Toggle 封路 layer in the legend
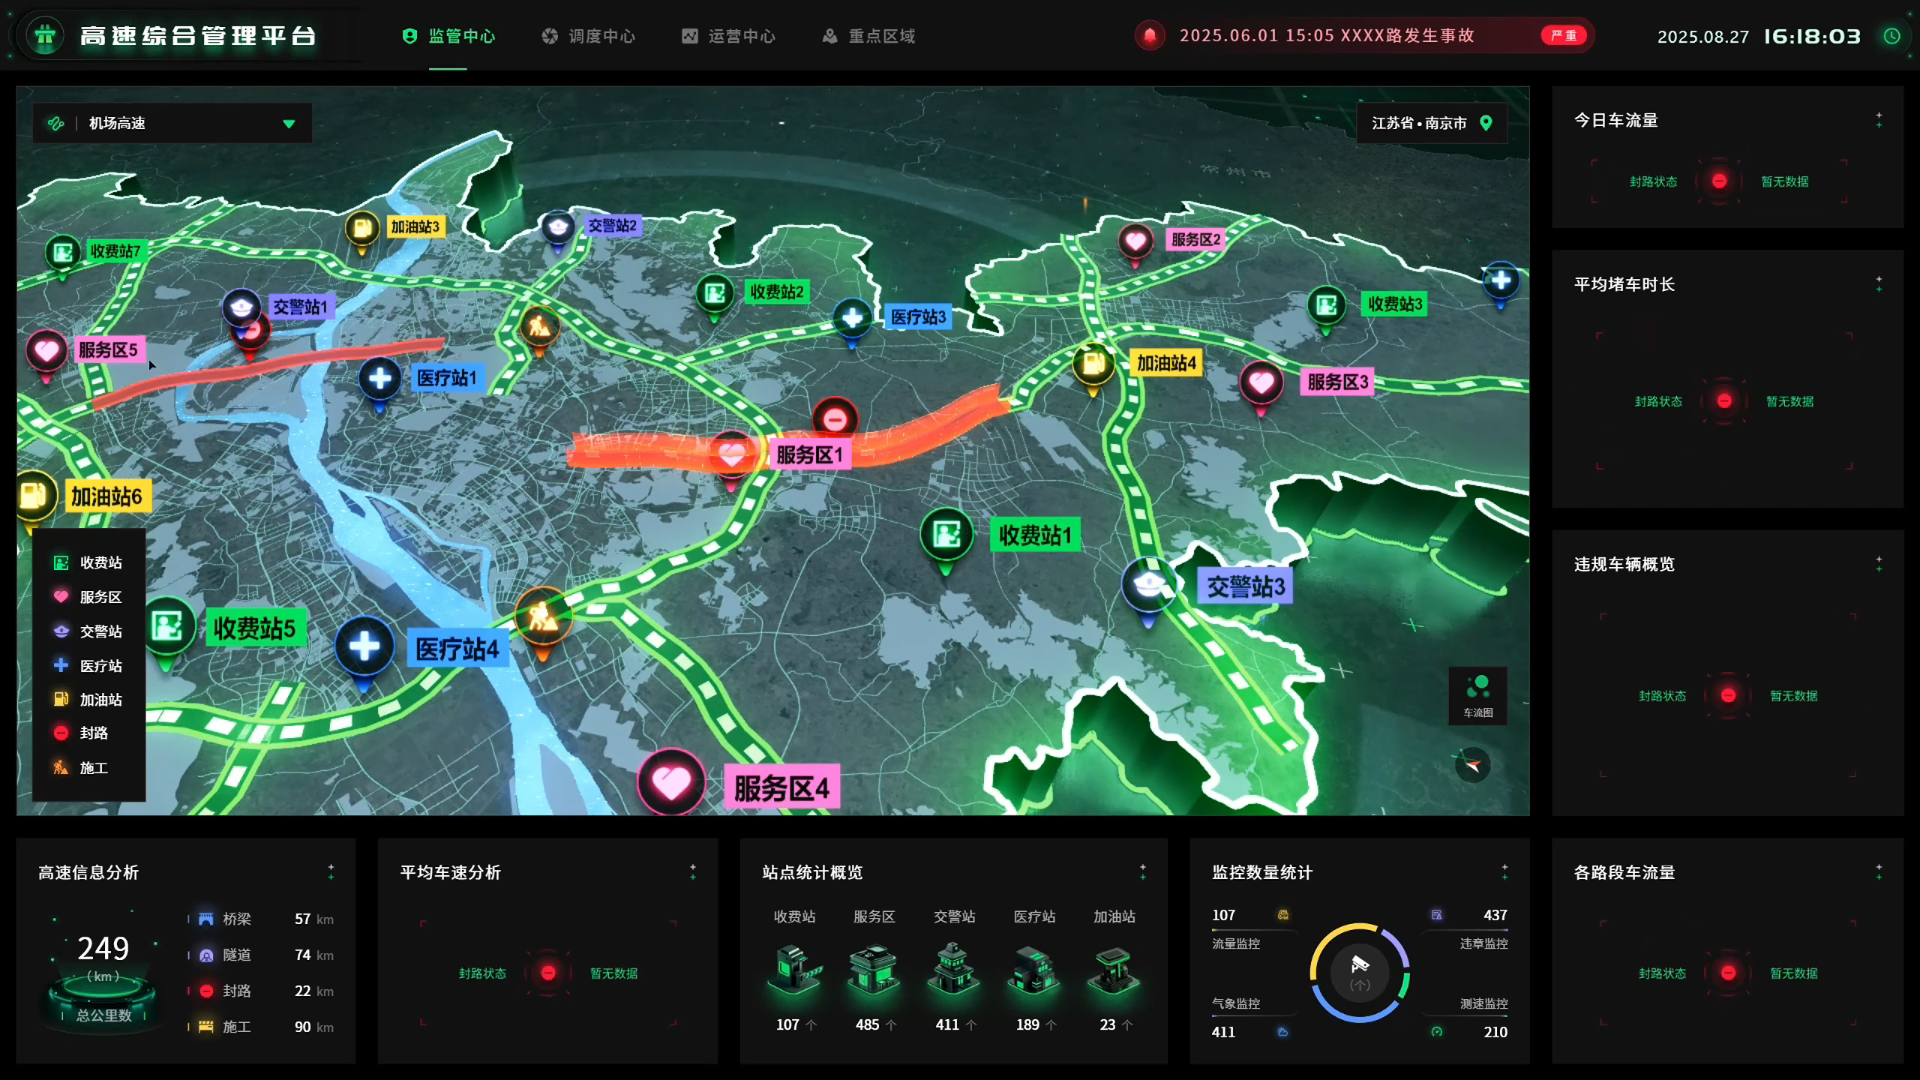This screenshot has height=1080, width=1920. pyautogui.click(x=81, y=733)
